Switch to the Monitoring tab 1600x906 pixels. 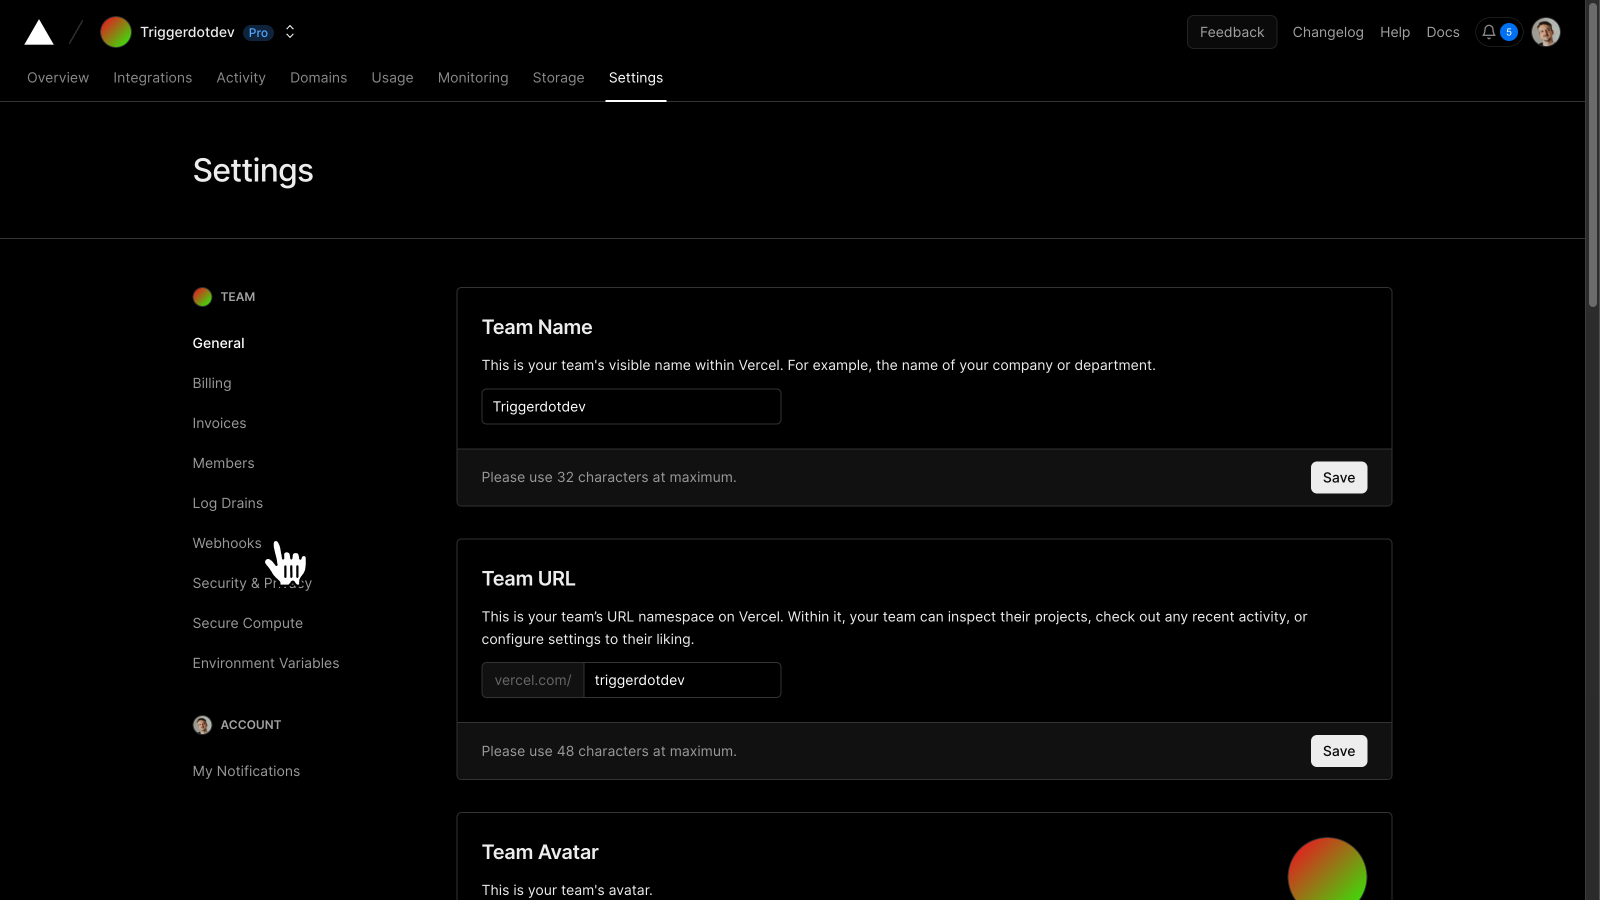click(x=473, y=78)
